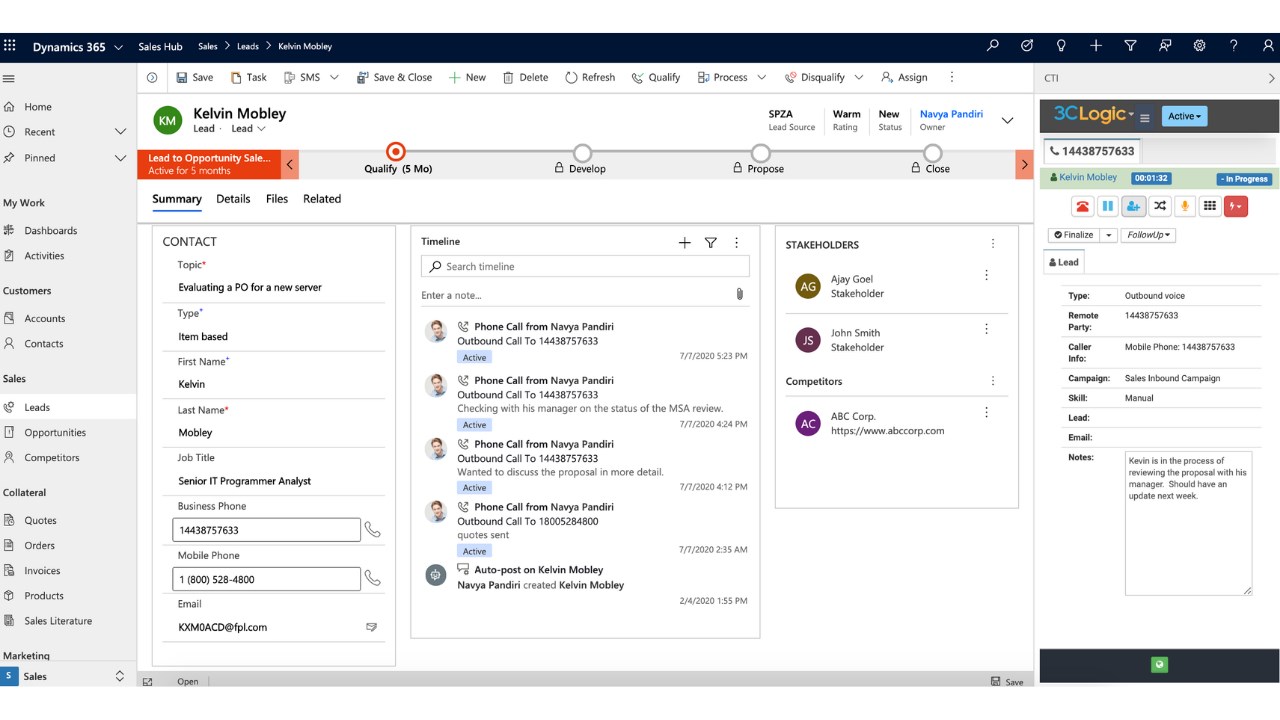The width and height of the screenshot is (1280, 720).
Task: Open Dashboards in the sidebar
Action: point(51,231)
